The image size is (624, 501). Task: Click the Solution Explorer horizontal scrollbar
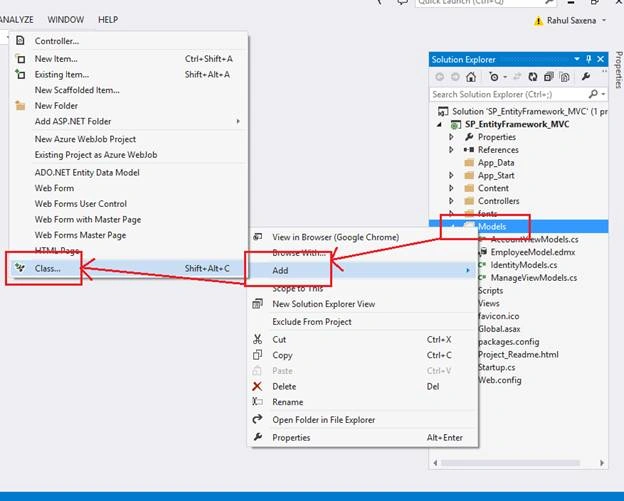point(511,463)
